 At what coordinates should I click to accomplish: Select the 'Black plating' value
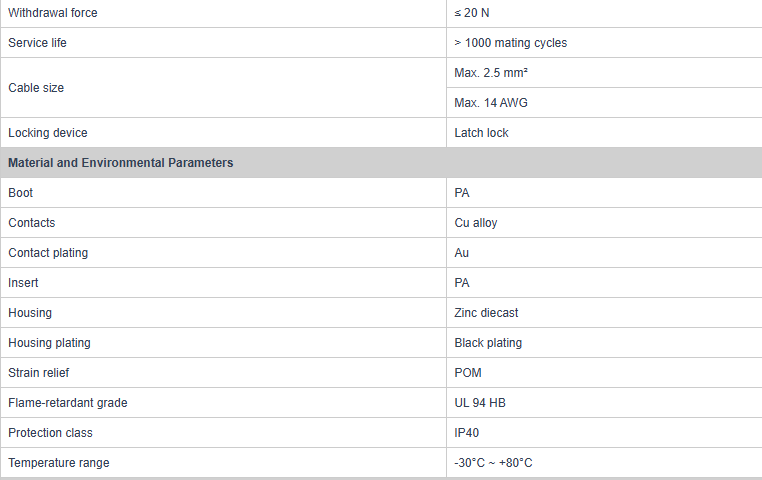[488, 343]
